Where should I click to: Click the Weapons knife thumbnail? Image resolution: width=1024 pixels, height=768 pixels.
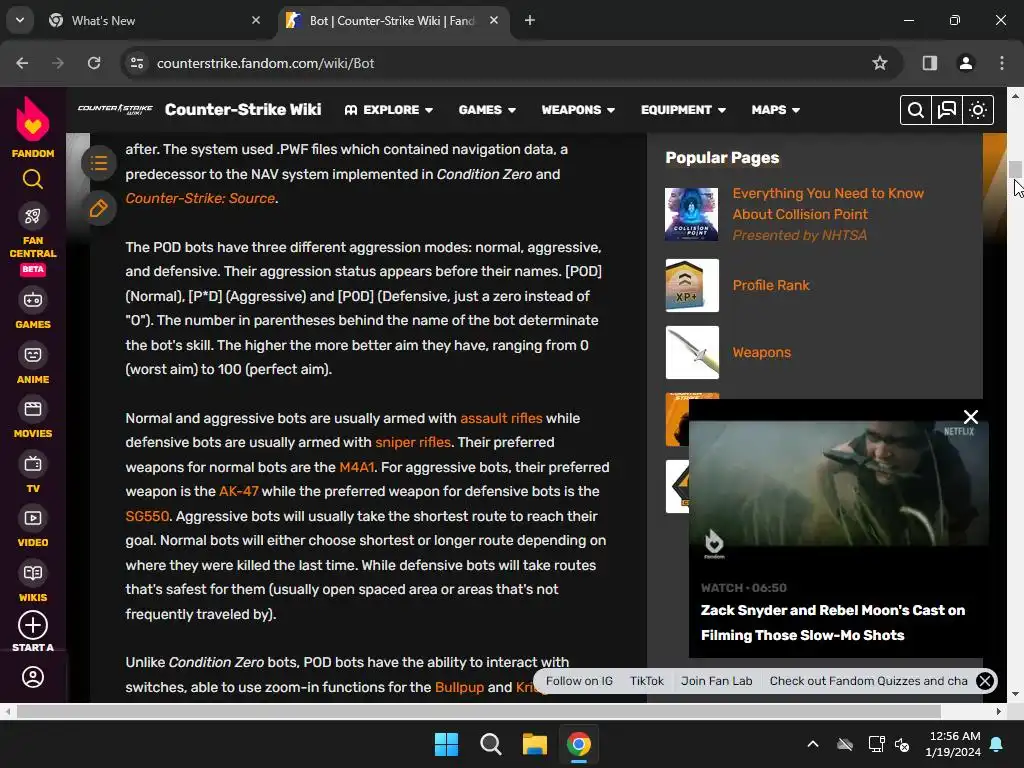click(692, 353)
